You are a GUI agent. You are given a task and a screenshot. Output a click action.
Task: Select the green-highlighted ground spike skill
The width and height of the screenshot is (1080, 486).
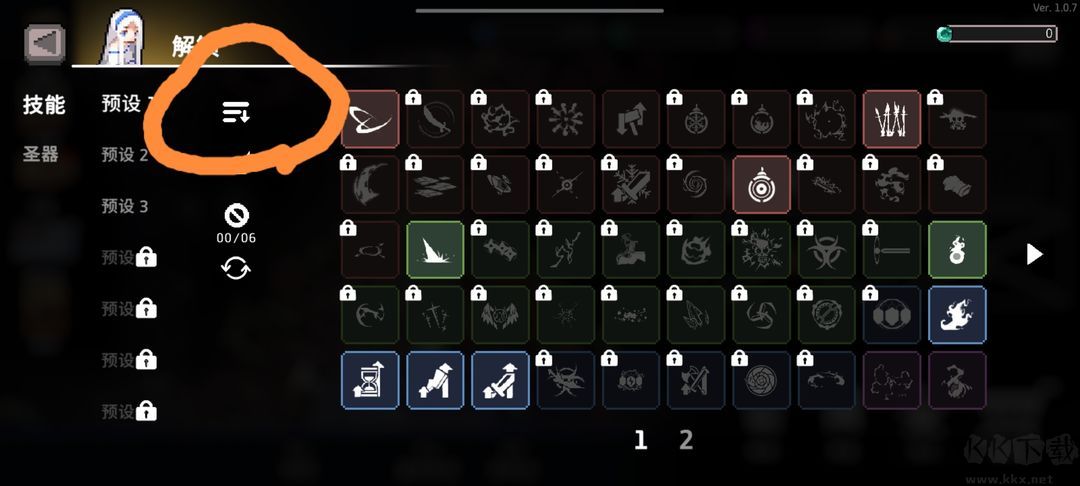435,250
